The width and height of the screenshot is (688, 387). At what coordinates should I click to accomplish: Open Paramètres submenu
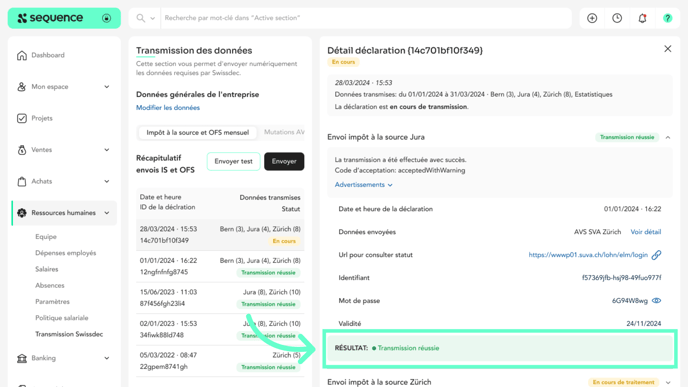coord(52,302)
